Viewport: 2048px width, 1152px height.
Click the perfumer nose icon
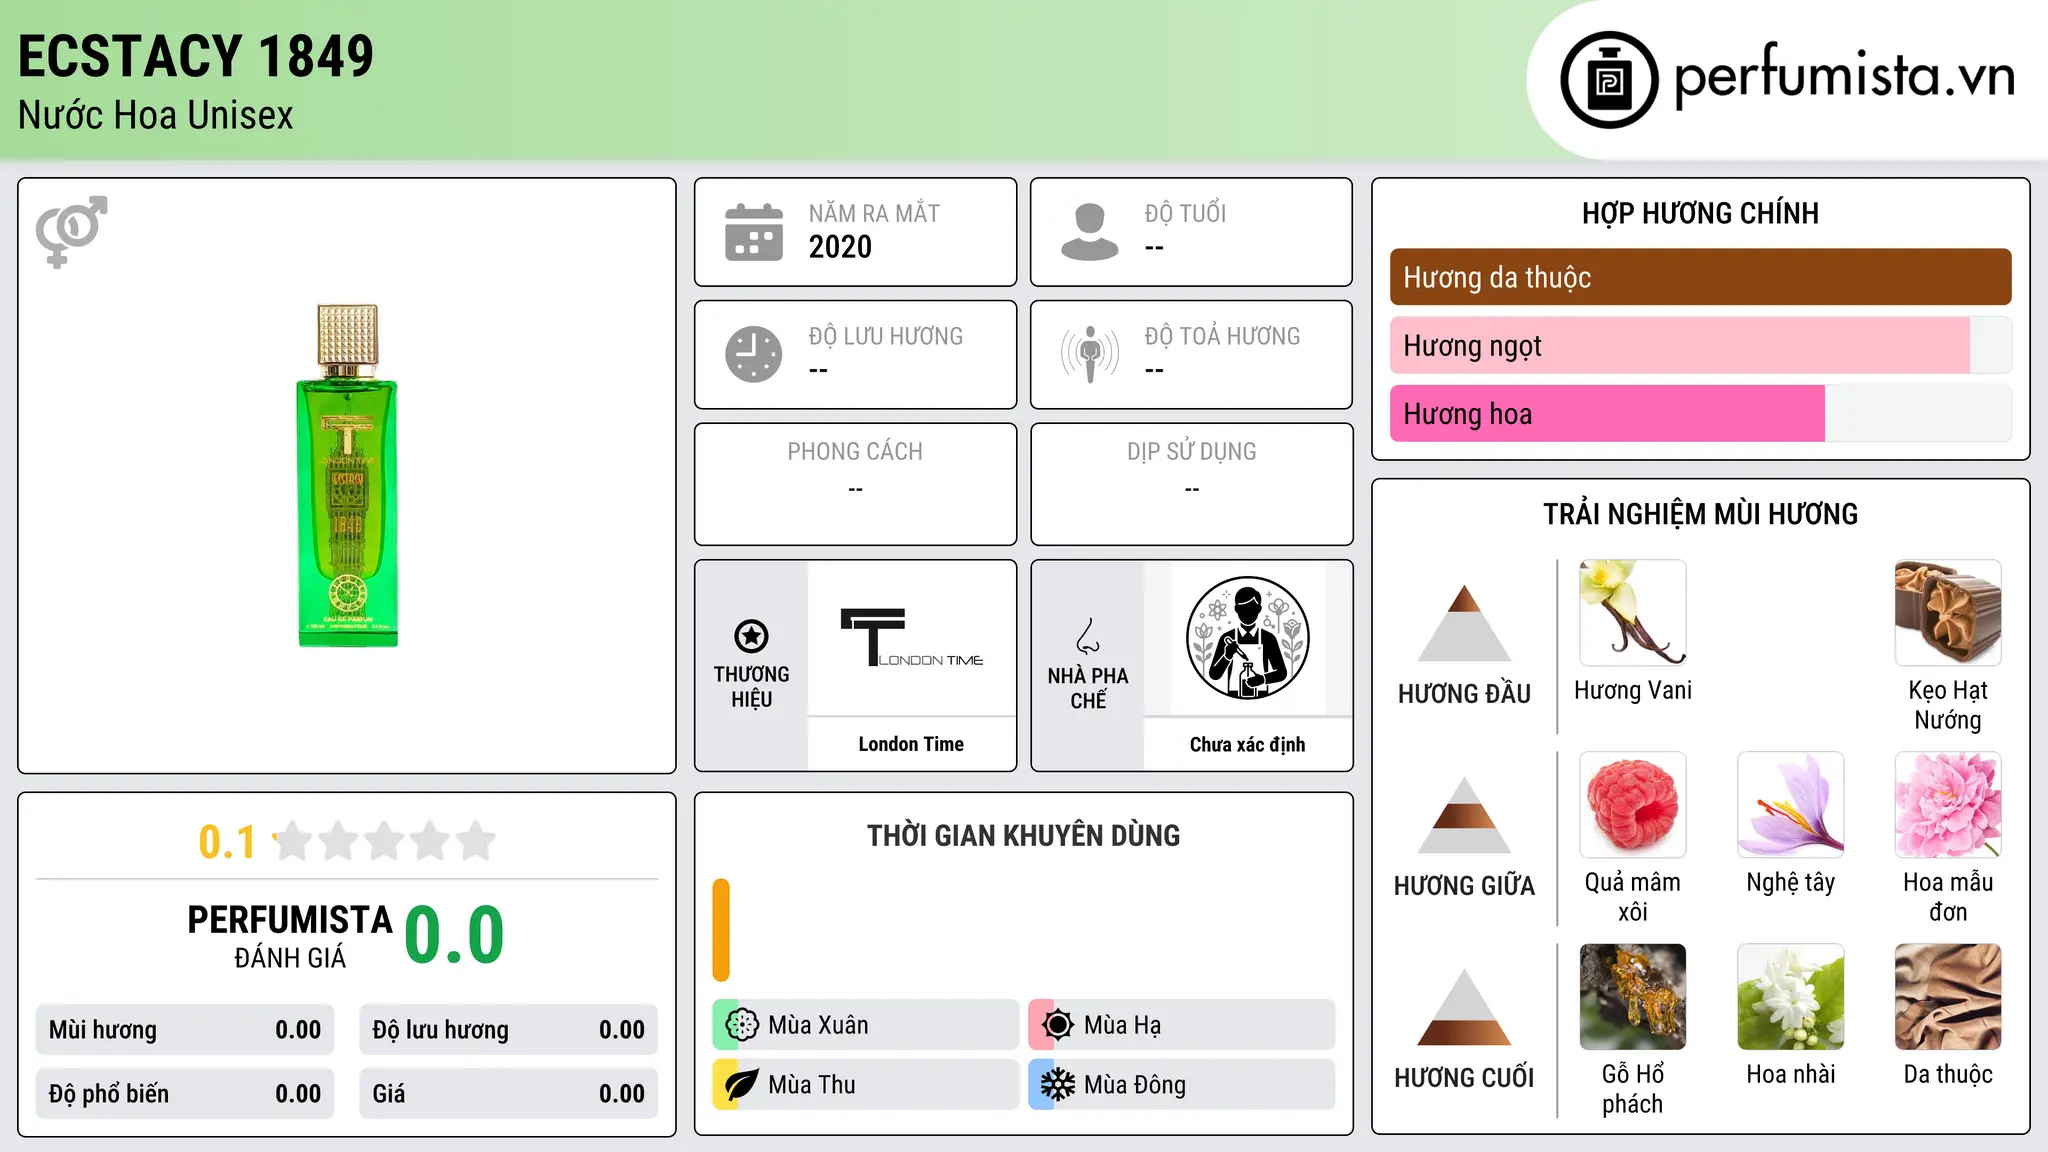[x=1088, y=636]
